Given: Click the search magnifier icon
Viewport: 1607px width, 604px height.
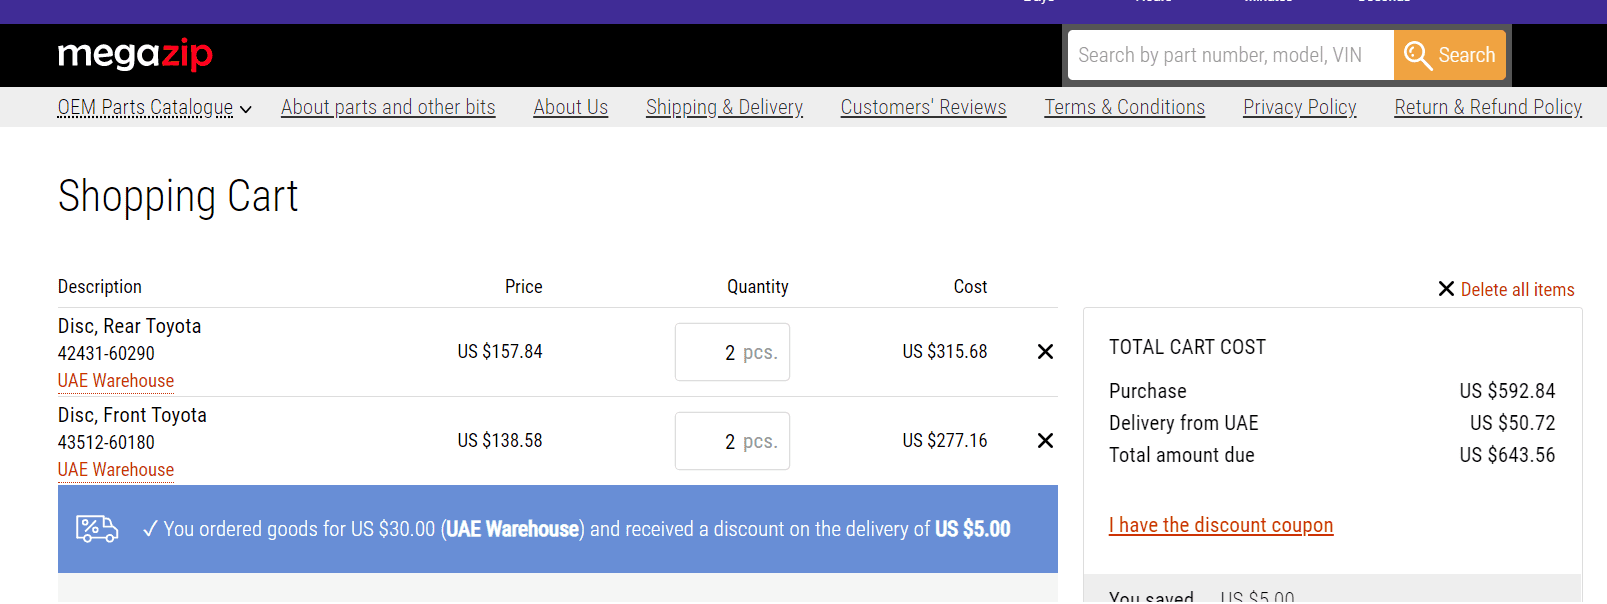Looking at the screenshot, I should click(1418, 55).
